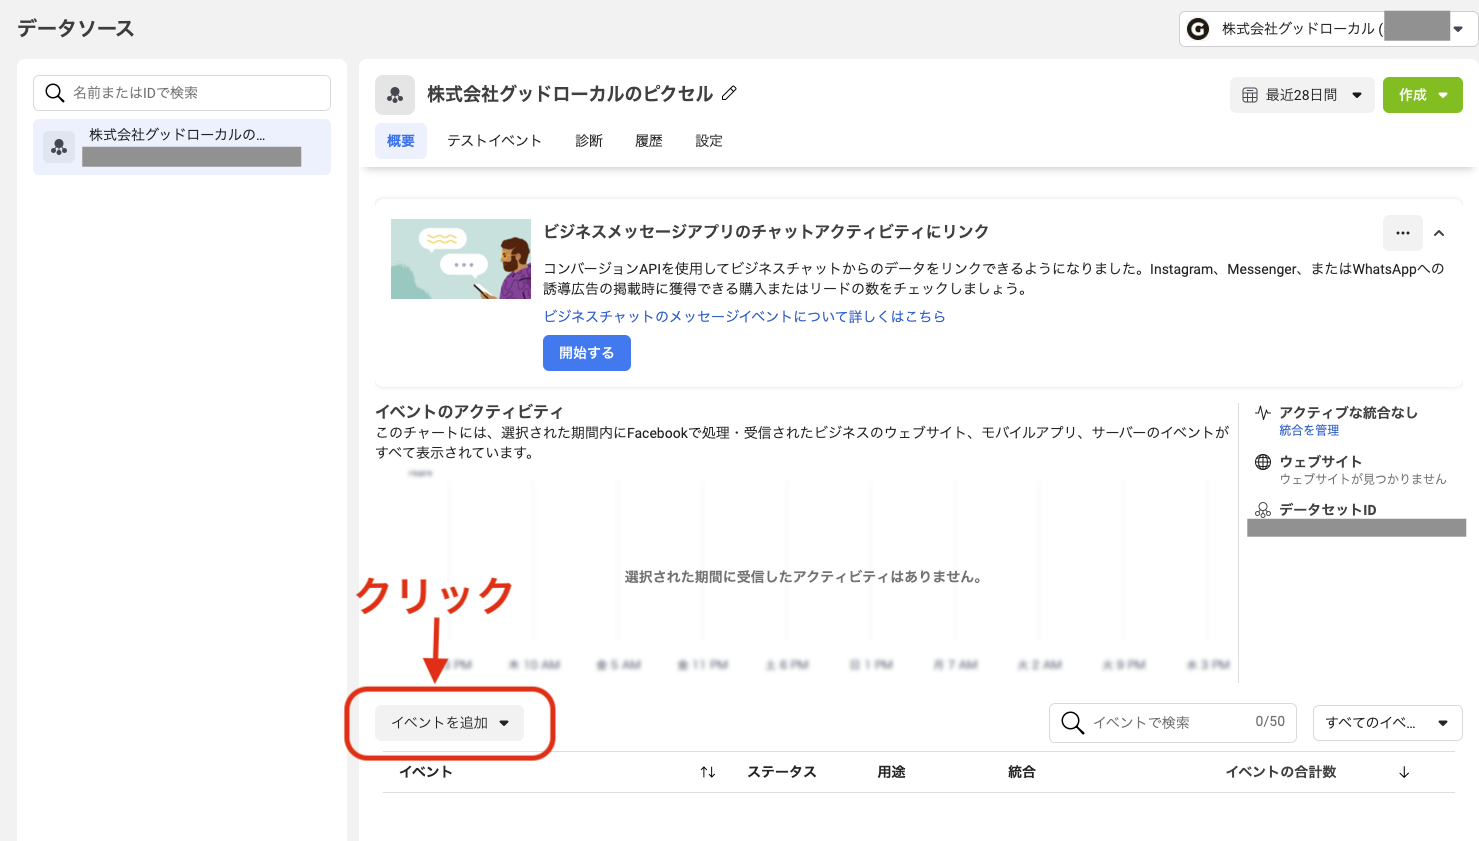Click the dataset ID icon in the right panel
1479x841 pixels.
[x=1261, y=508]
